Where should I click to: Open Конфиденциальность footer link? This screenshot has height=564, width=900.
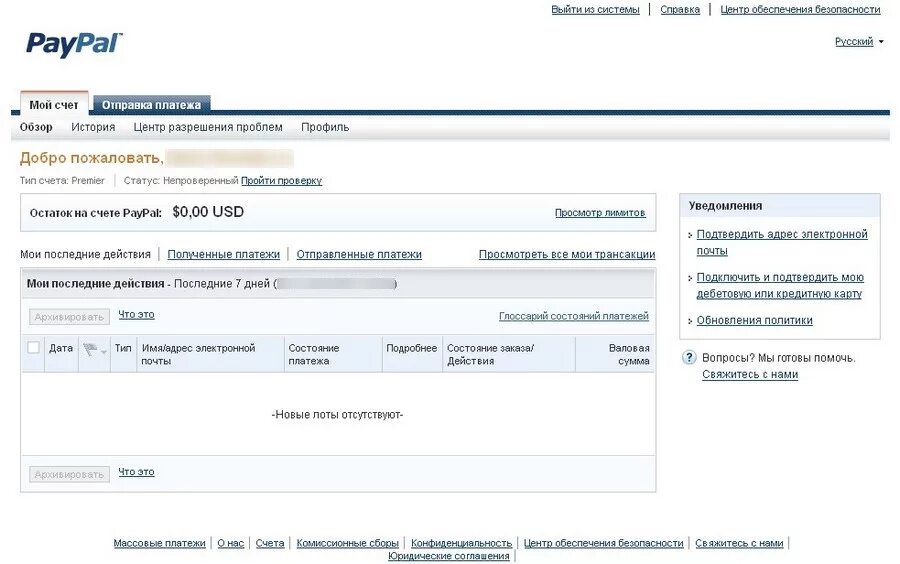[461, 543]
